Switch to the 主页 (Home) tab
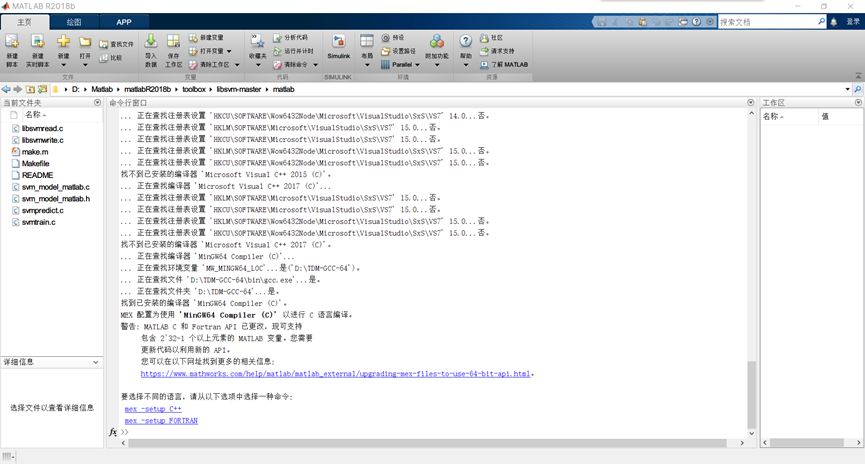Viewport: 865px width, 464px height. click(x=25, y=22)
